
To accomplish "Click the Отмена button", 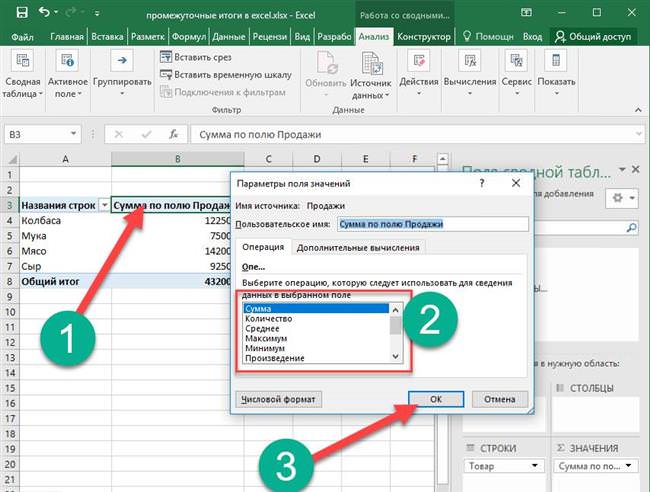I will click(x=500, y=399).
